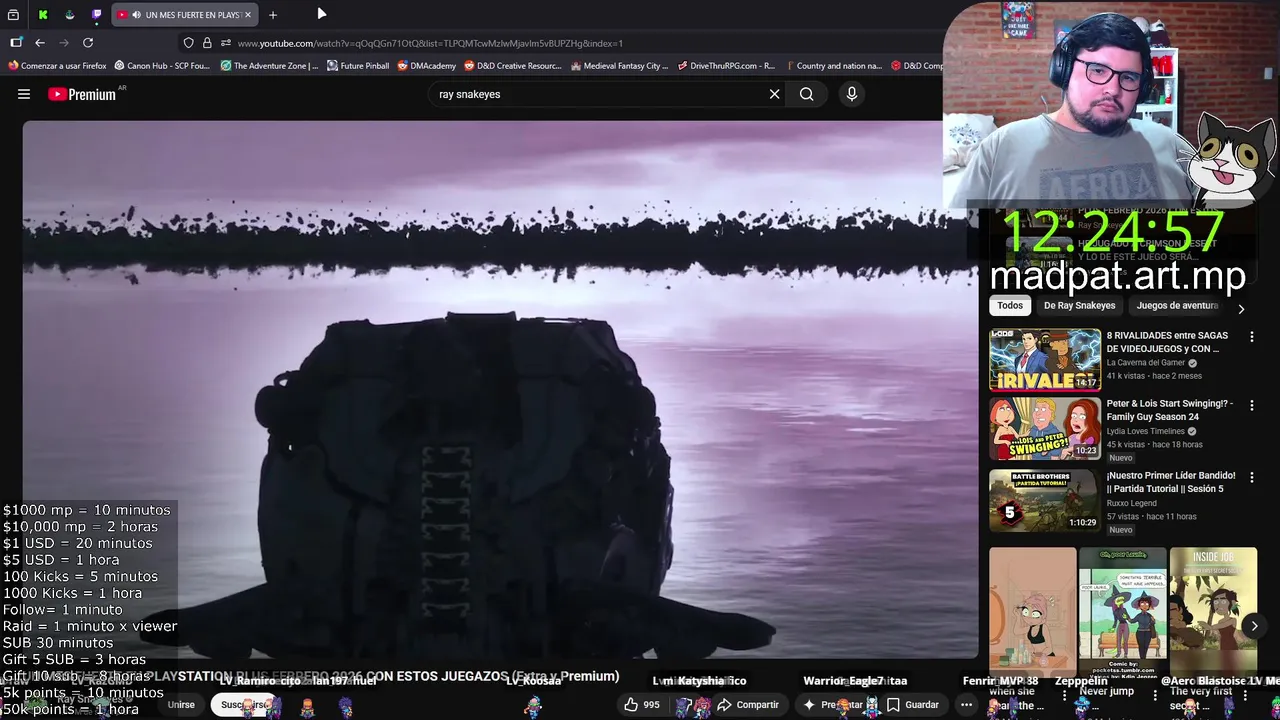Screen dimensions: 1280x720
Task: Click the YouTube URL address field
Action: click(560, 43)
